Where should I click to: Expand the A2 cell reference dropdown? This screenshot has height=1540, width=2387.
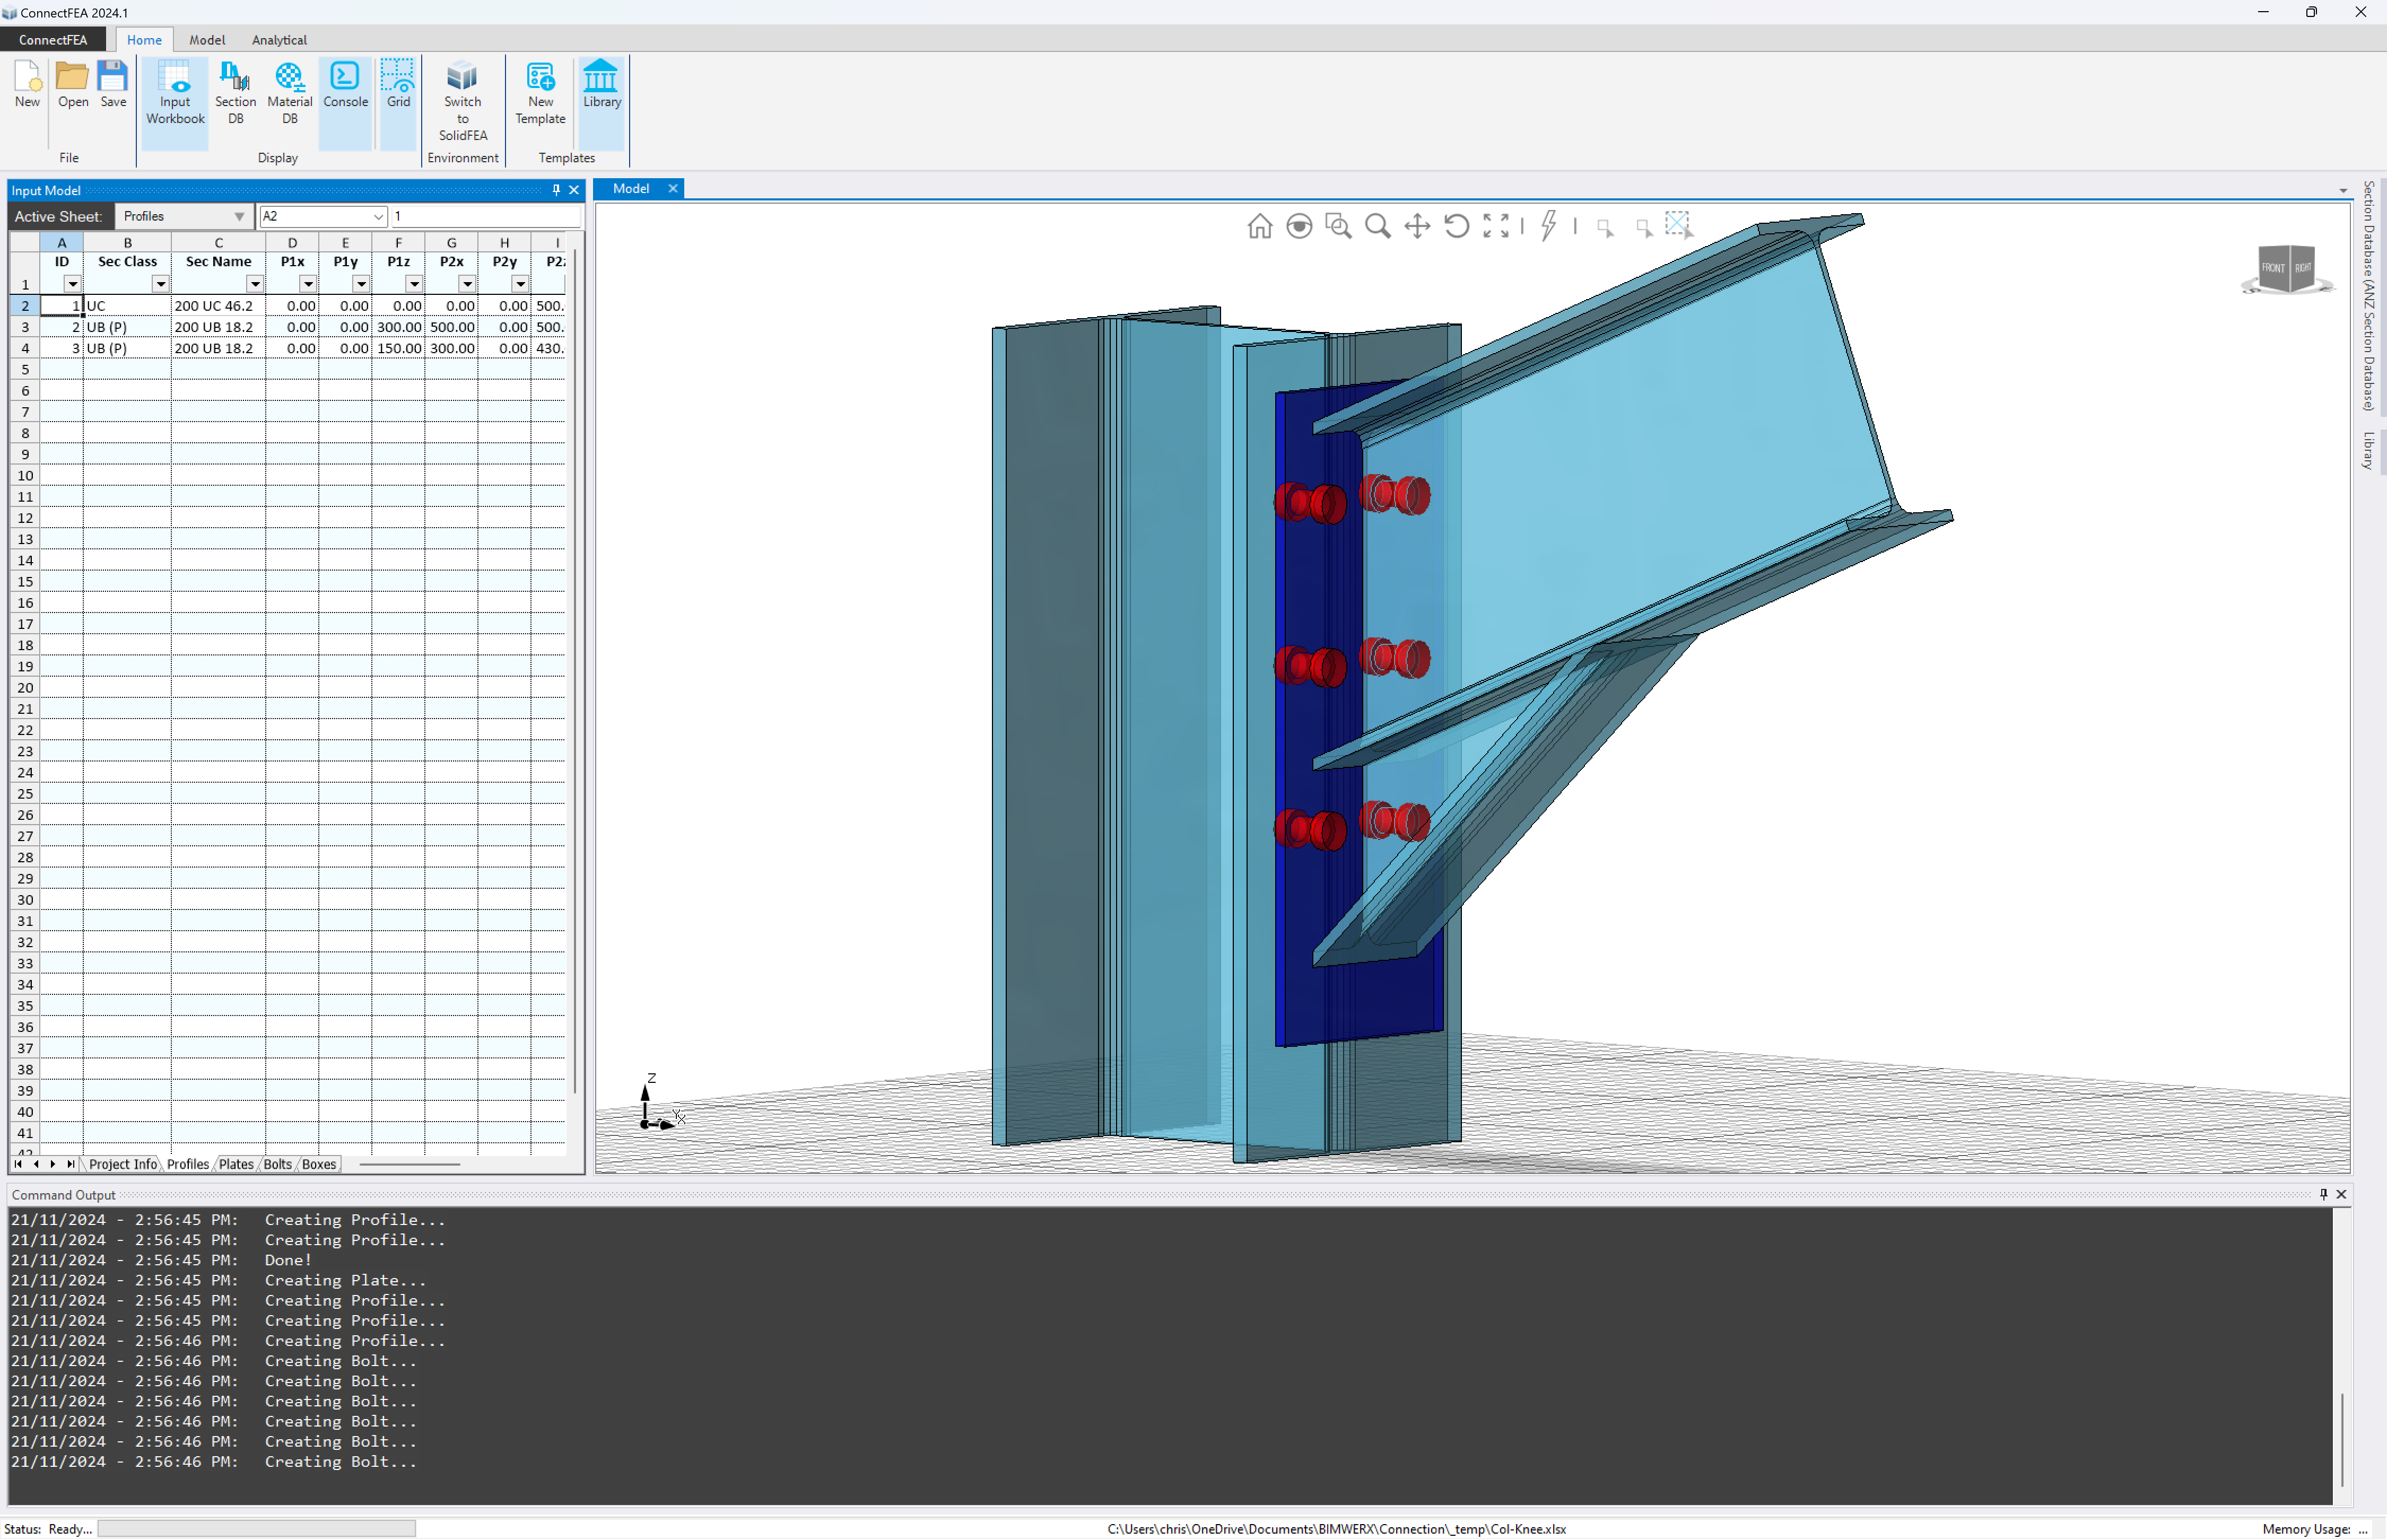pos(378,216)
